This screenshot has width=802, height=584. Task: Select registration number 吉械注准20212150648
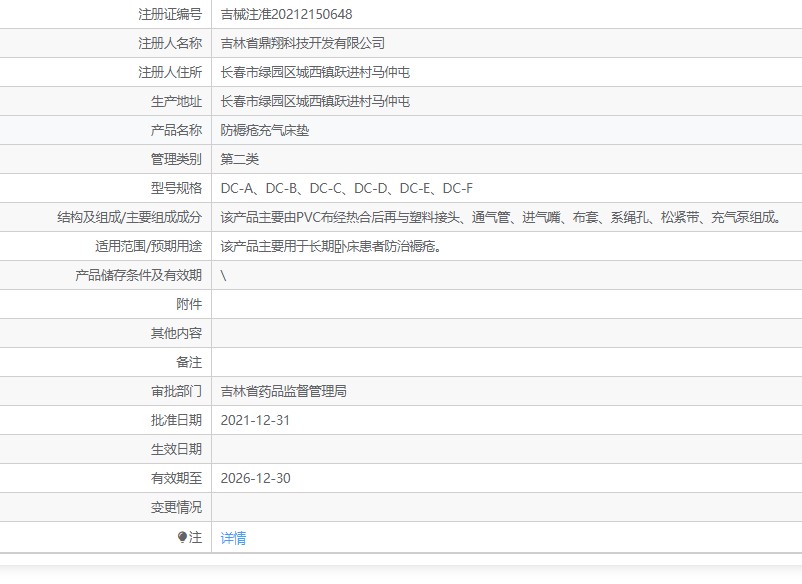[x=286, y=14]
